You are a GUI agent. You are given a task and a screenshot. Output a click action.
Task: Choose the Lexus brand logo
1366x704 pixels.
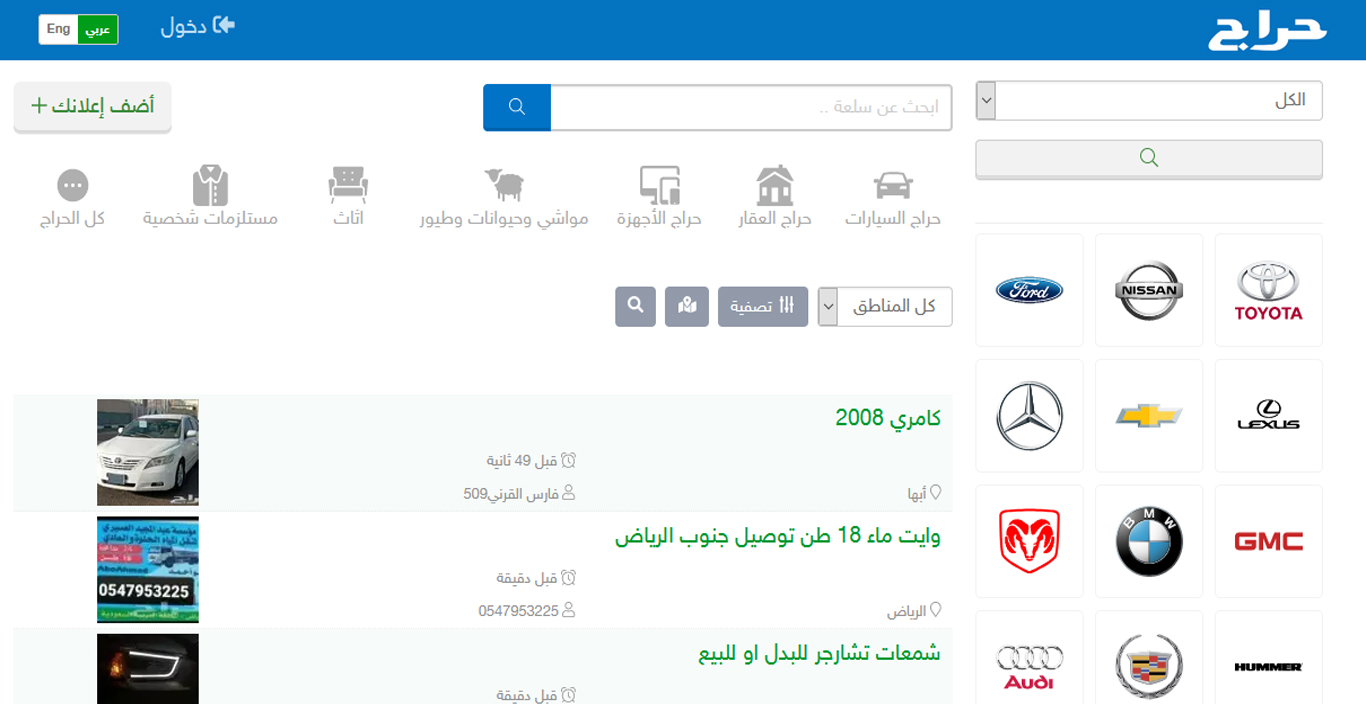pos(1269,415)
